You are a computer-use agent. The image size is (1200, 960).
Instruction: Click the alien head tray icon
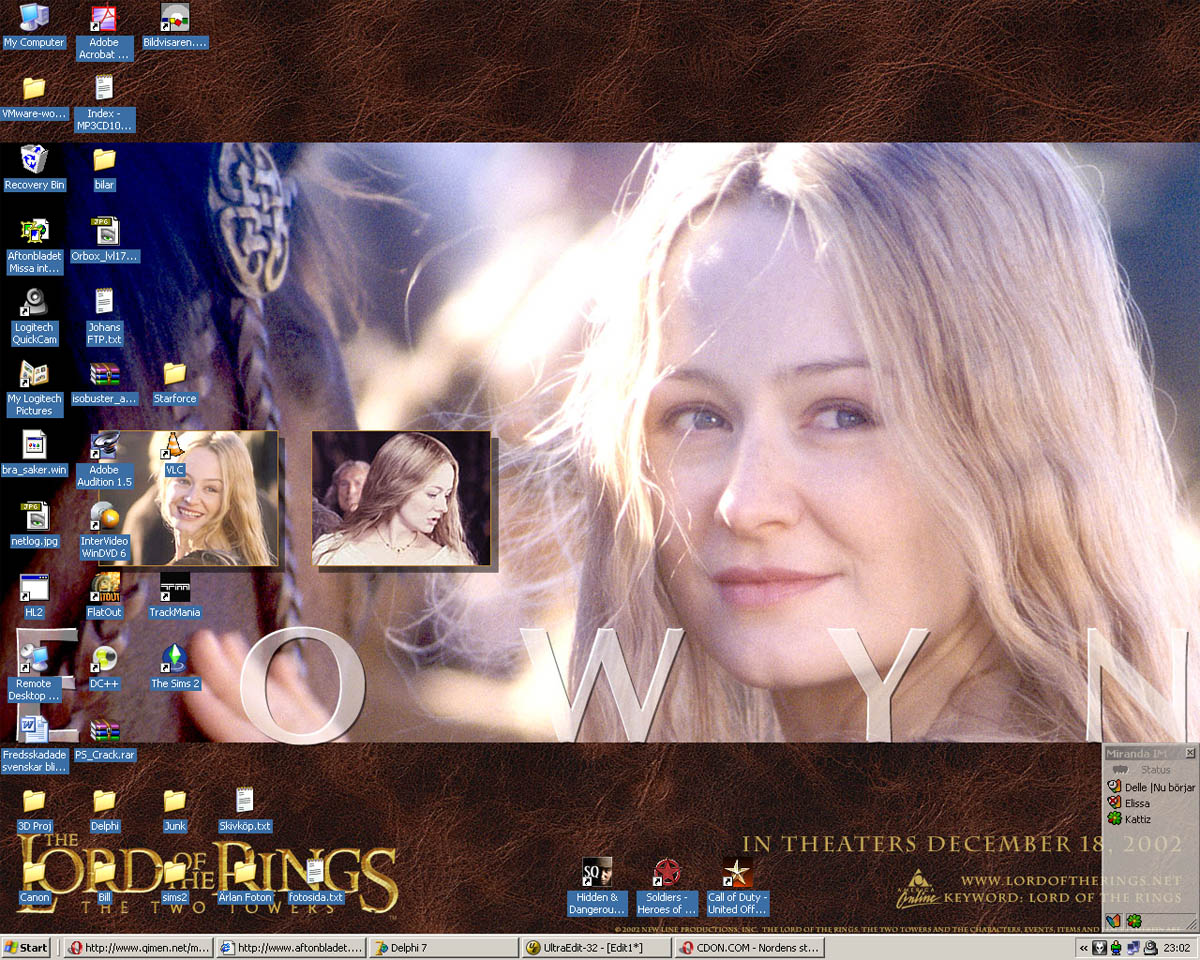[1100, 948]
